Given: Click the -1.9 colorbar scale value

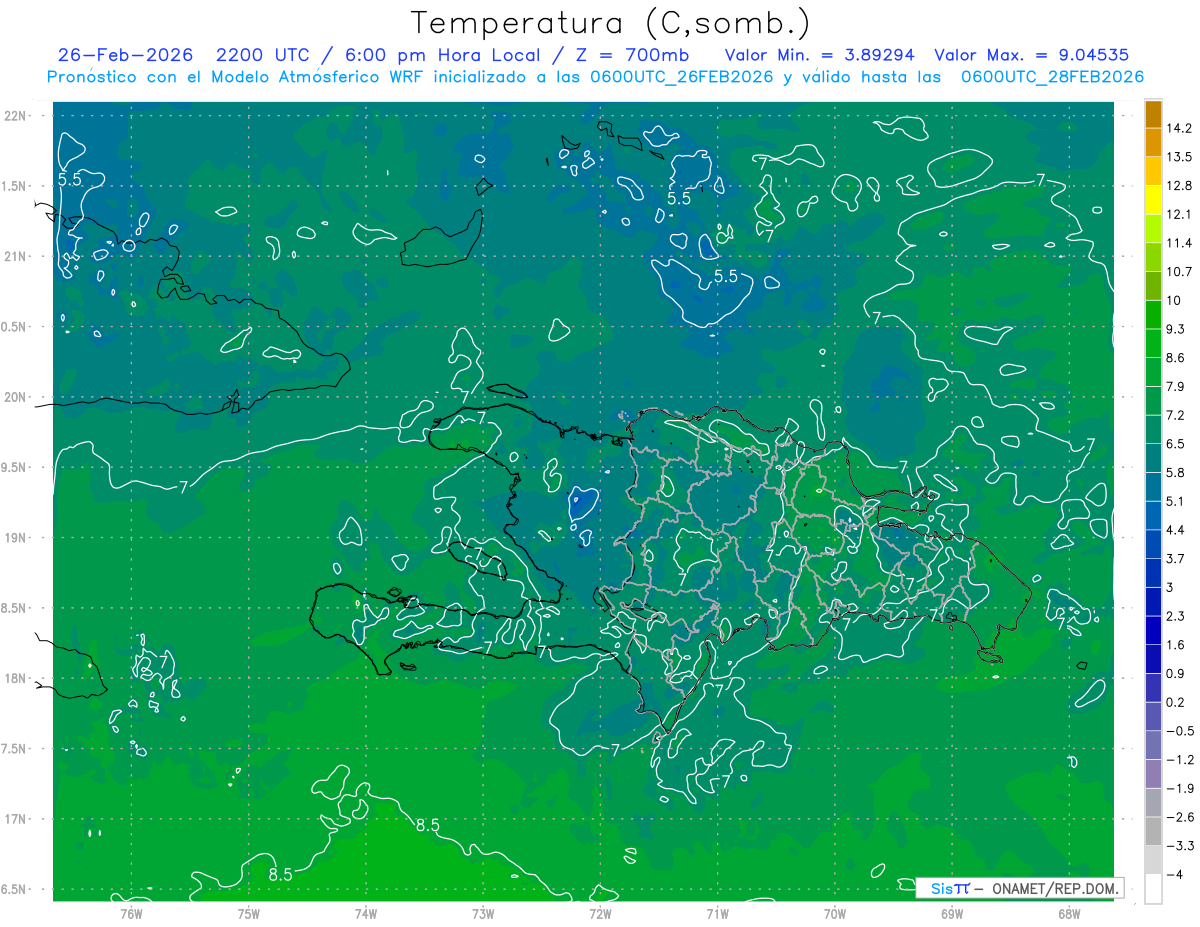Looking at the screenshot, I should point(1181,788).
